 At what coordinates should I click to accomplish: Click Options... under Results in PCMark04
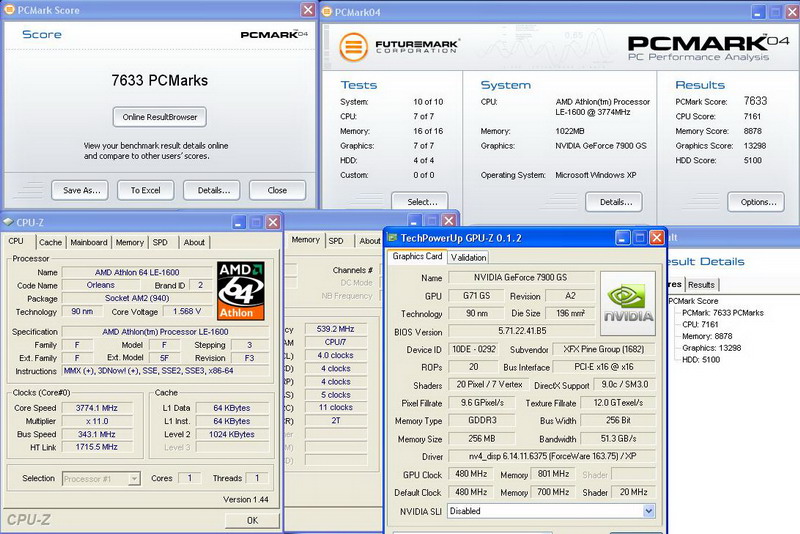(758, 202)
